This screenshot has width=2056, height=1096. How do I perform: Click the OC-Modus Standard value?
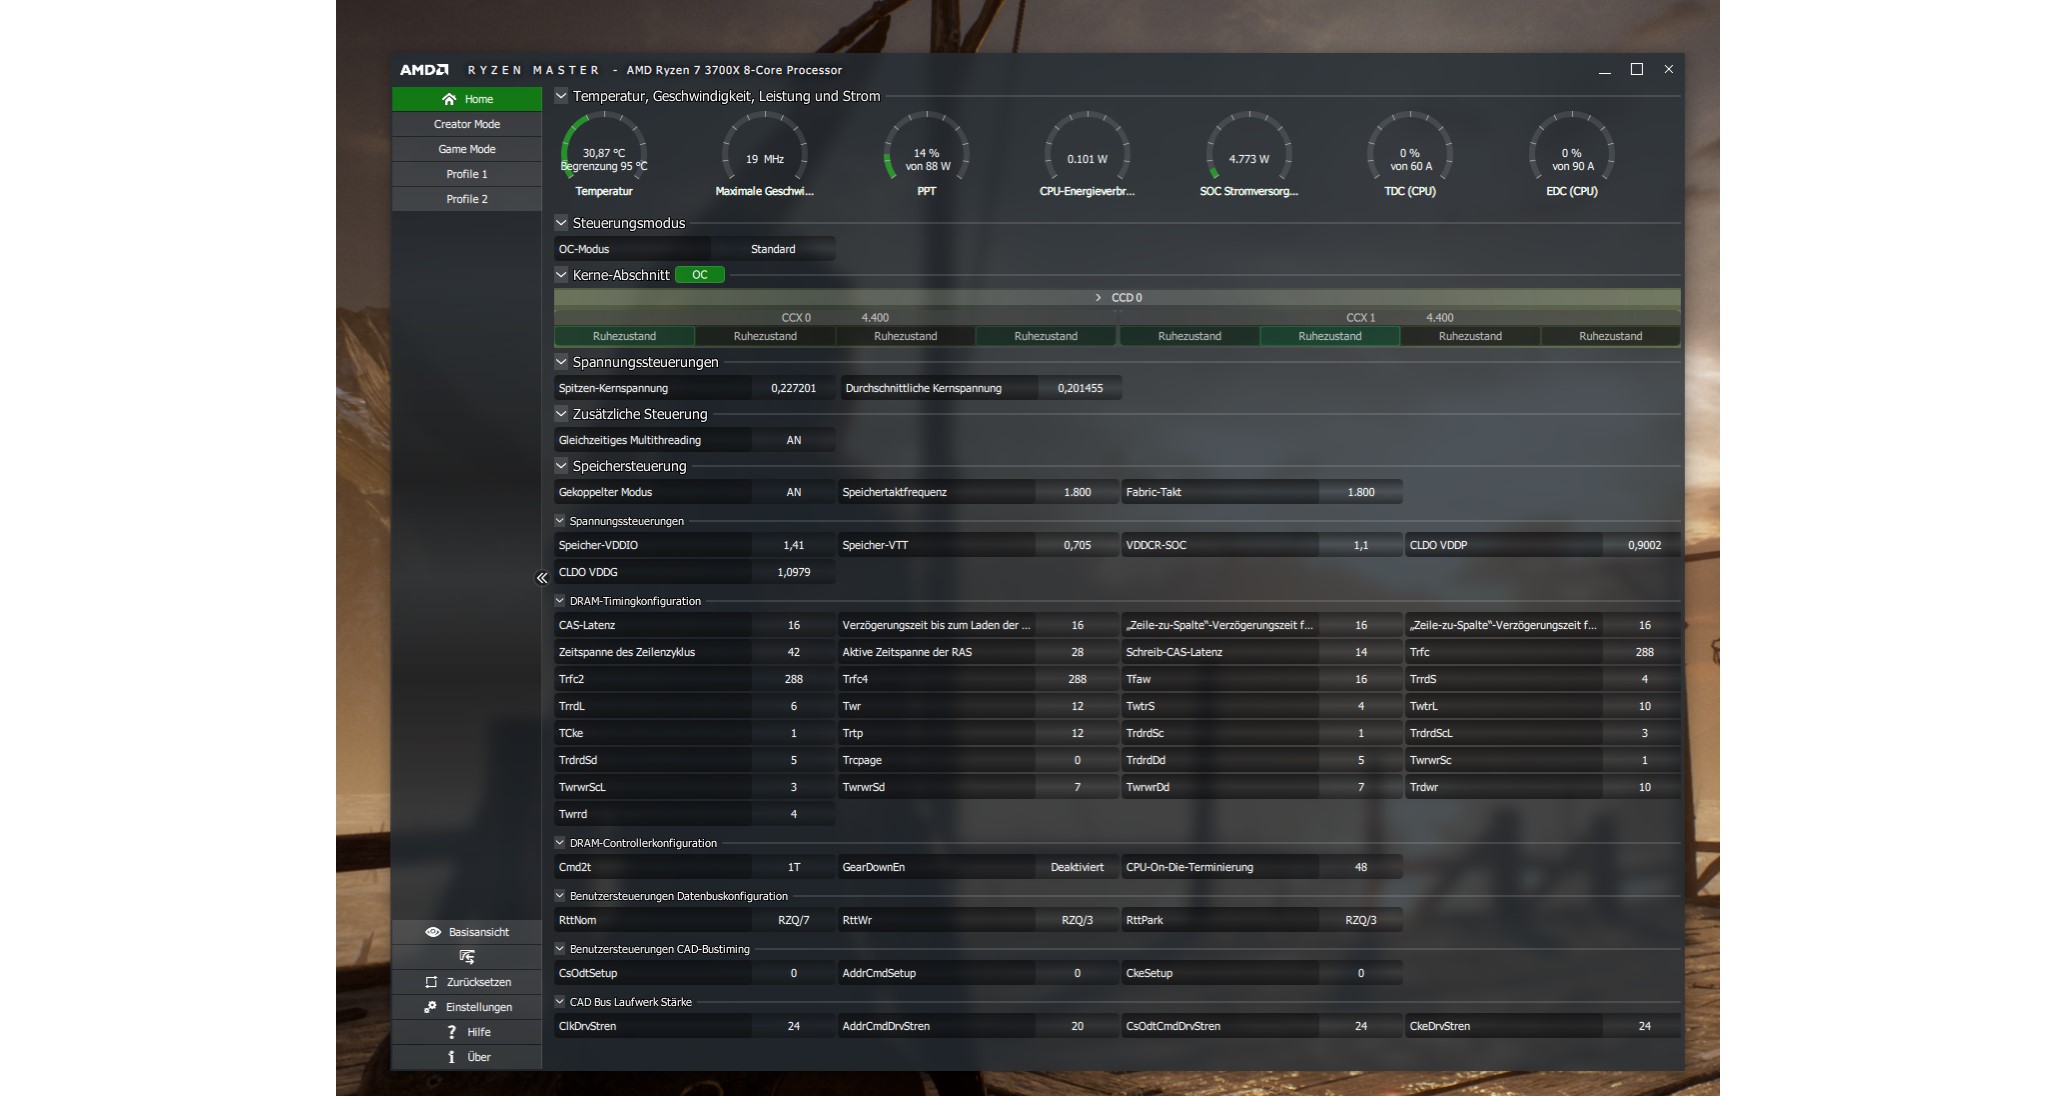[773, 249]
